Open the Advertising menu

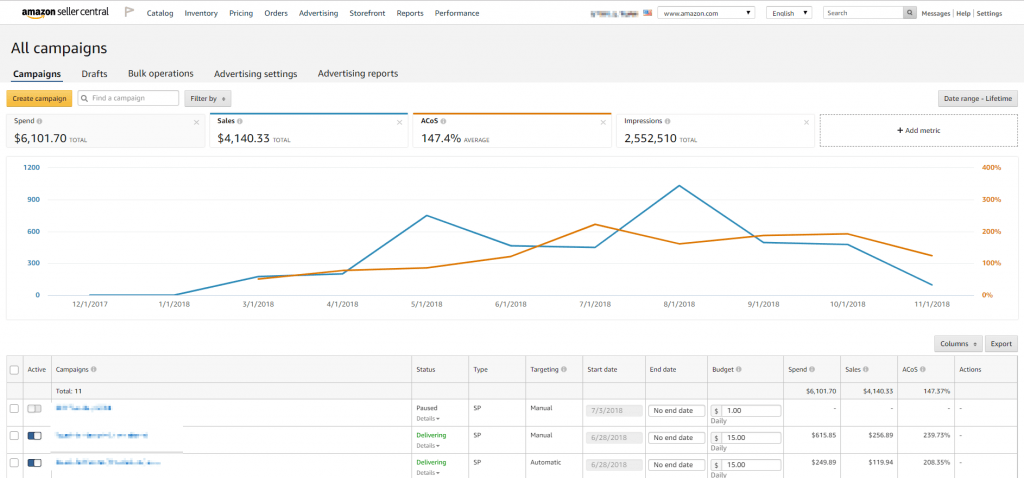tap(318, 13)
